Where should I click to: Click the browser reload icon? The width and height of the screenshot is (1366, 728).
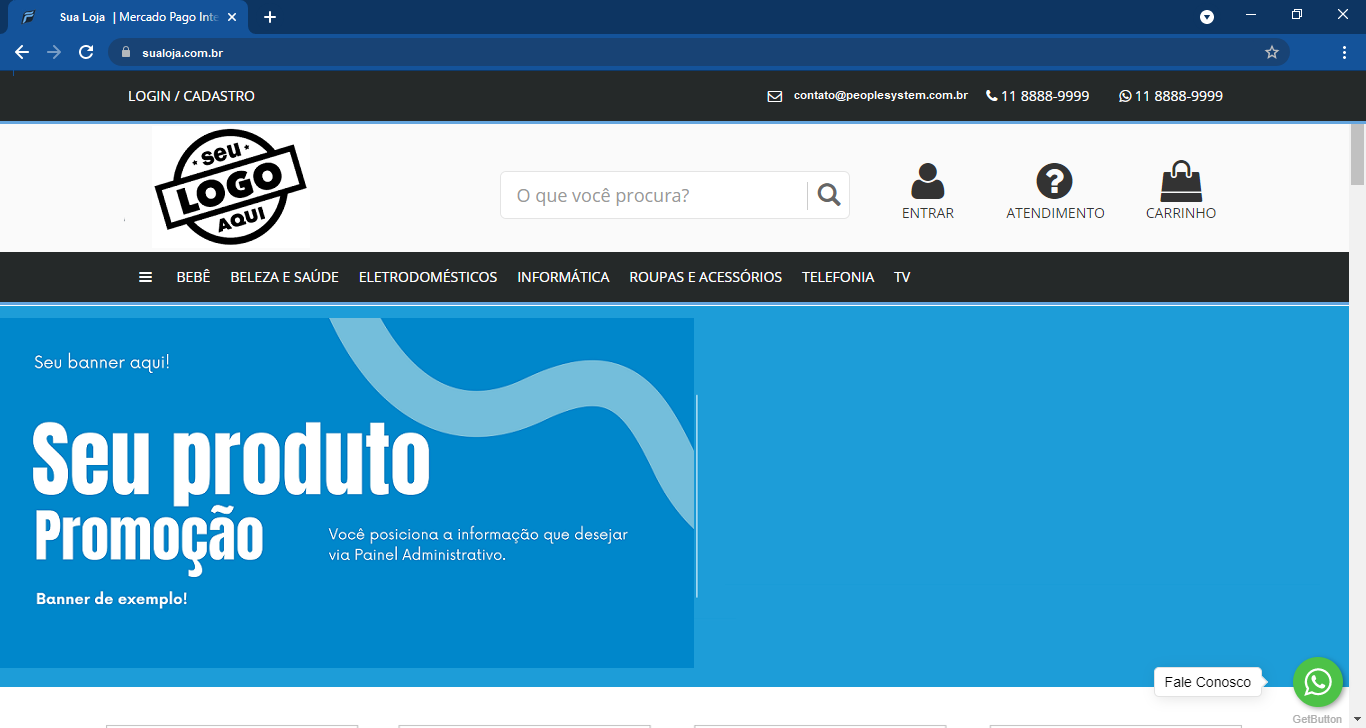tap(85, 51)
